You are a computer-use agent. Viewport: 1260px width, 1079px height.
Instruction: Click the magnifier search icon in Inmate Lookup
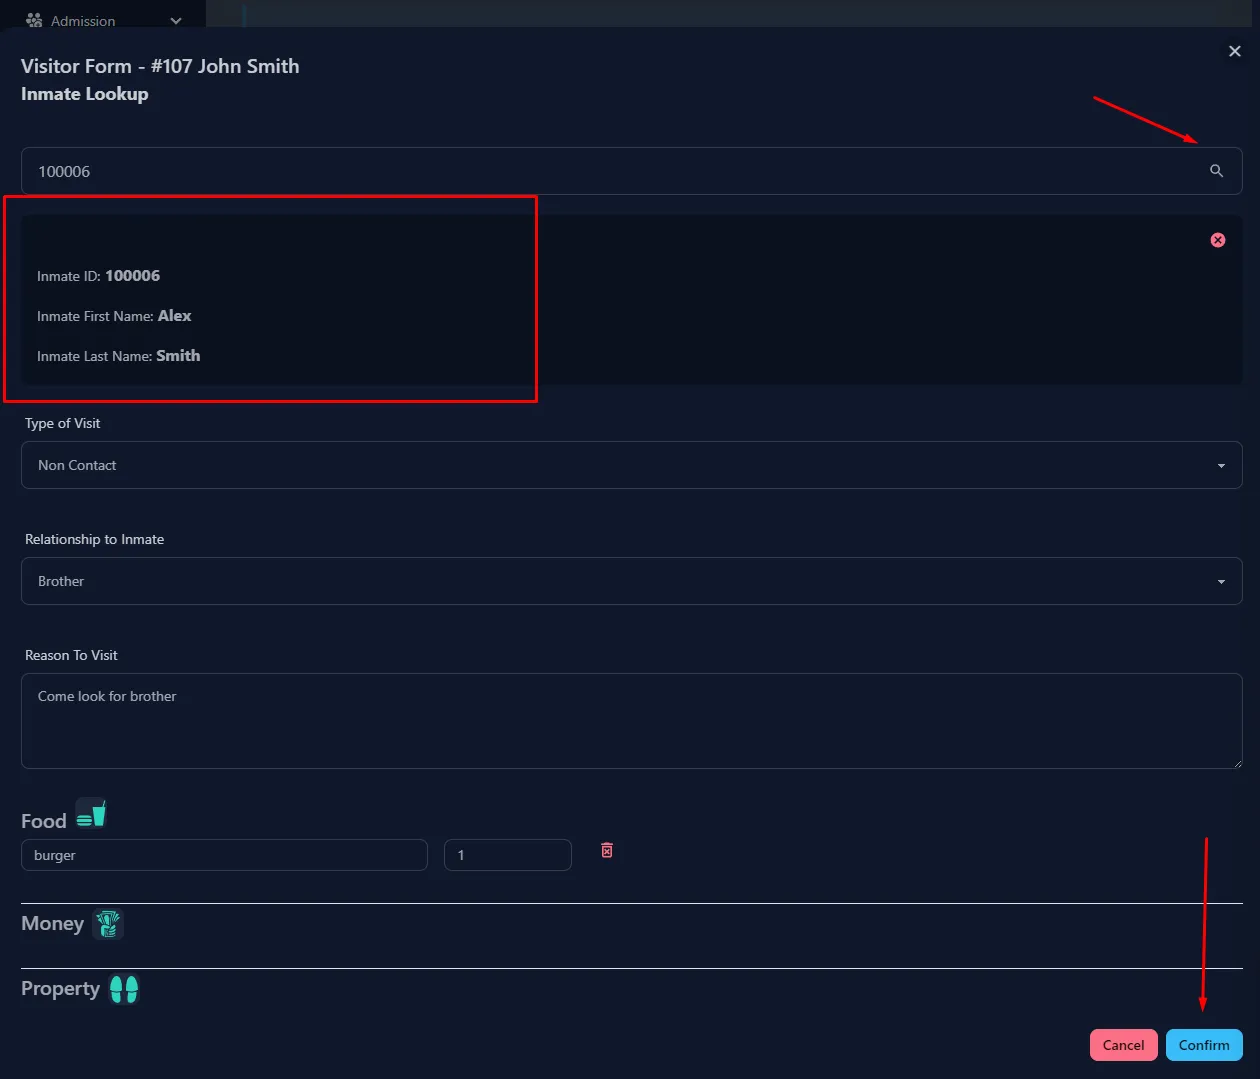1216,171
